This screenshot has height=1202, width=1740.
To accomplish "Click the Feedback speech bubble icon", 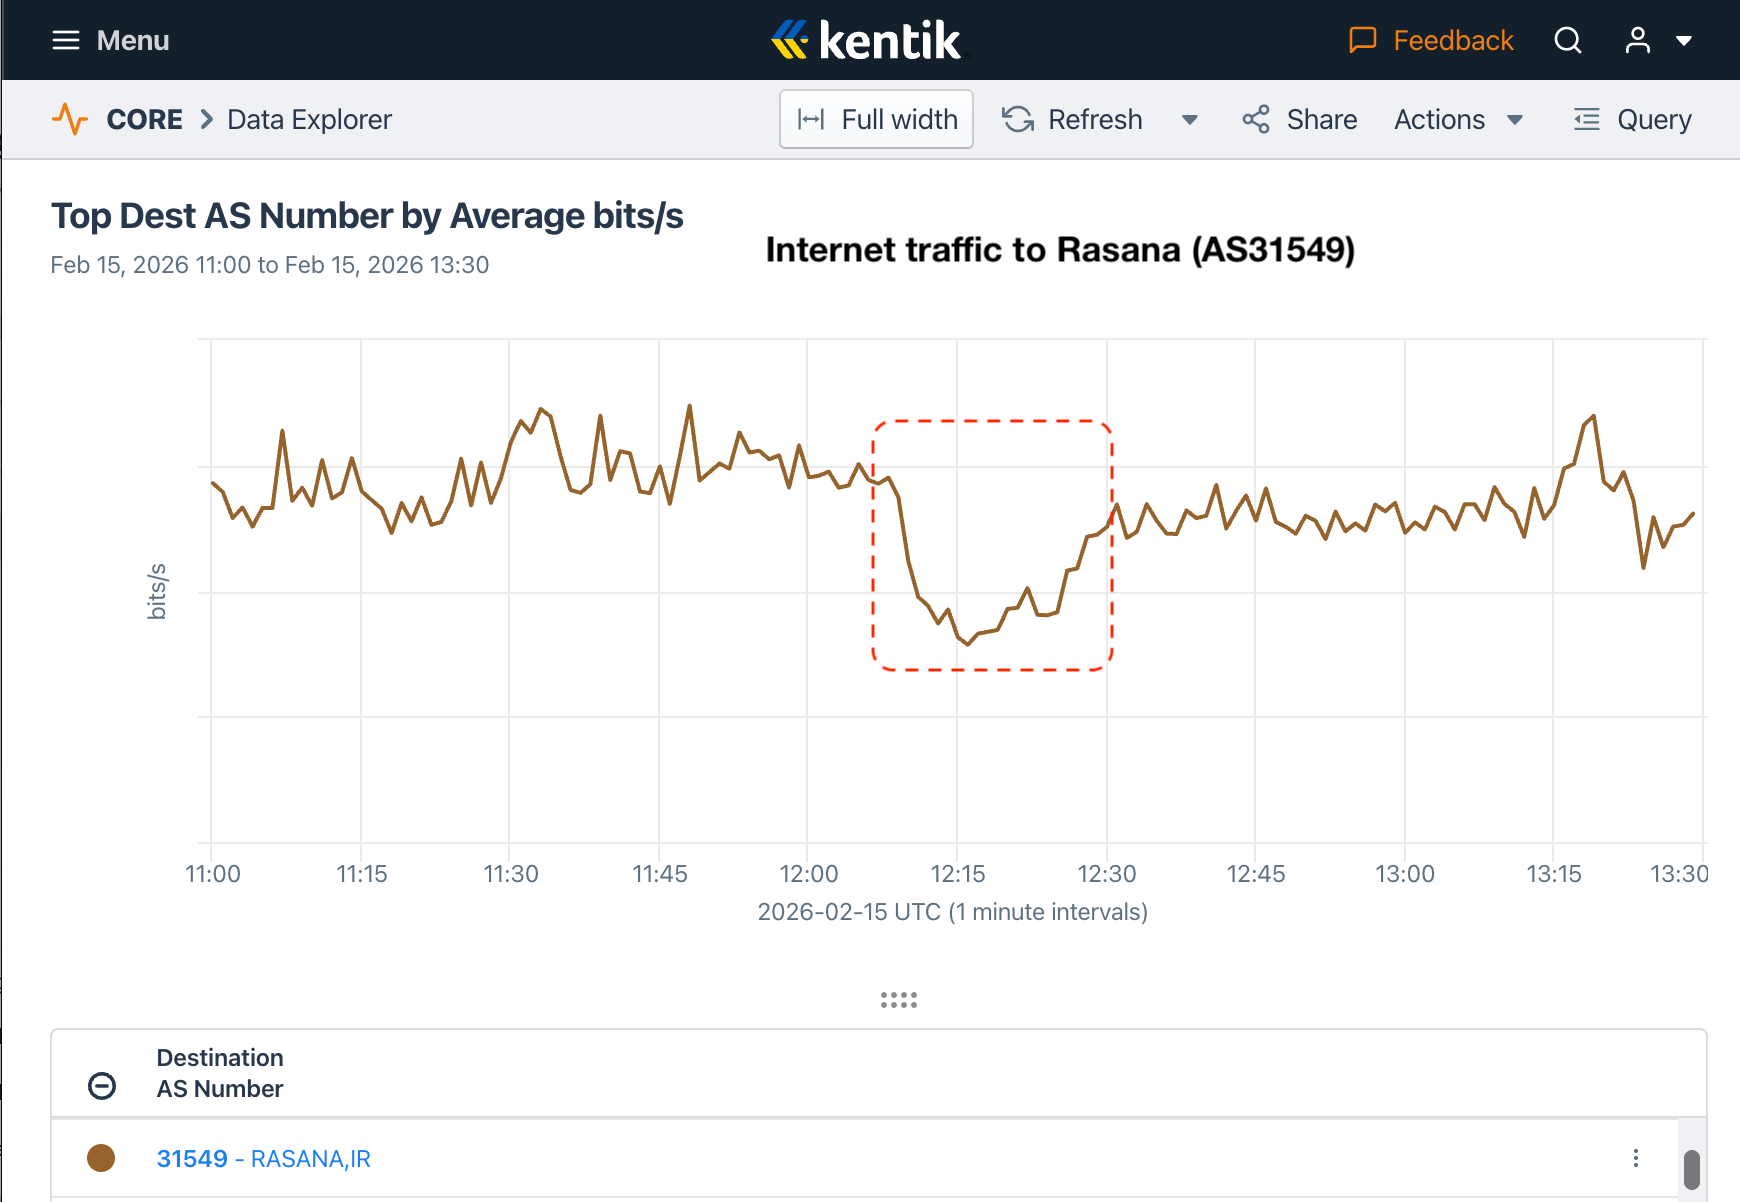I will tap(1362, 40).
